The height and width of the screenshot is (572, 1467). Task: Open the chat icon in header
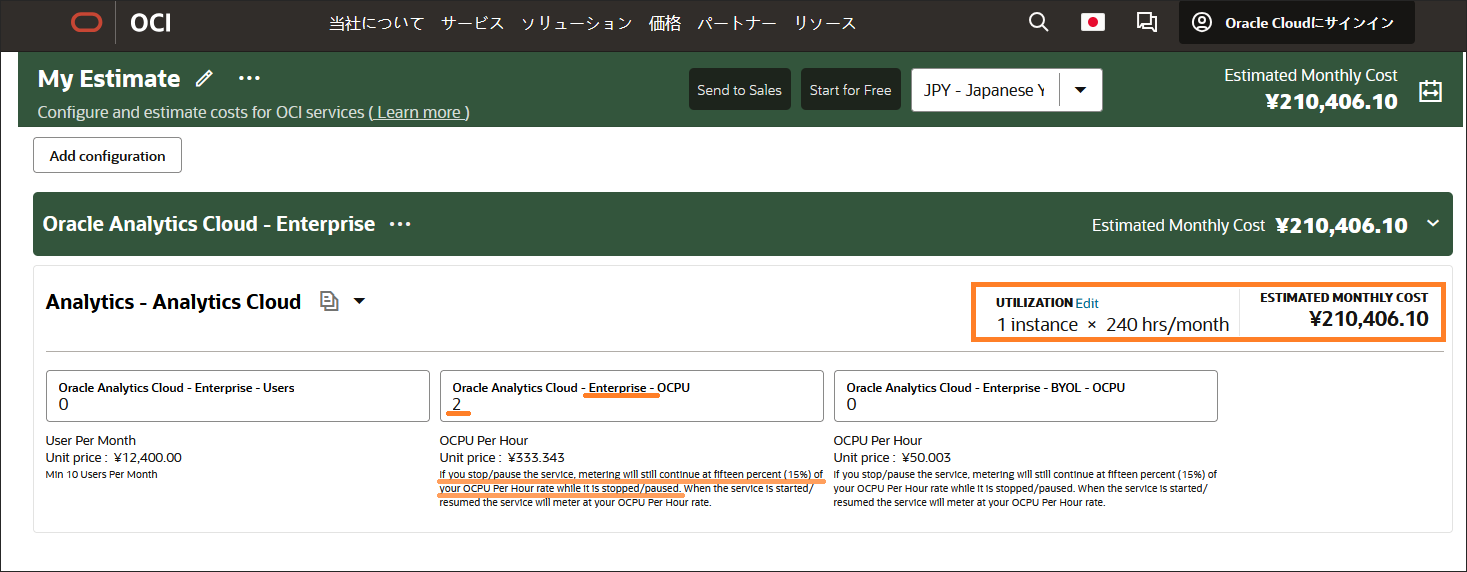point(1147,22)
